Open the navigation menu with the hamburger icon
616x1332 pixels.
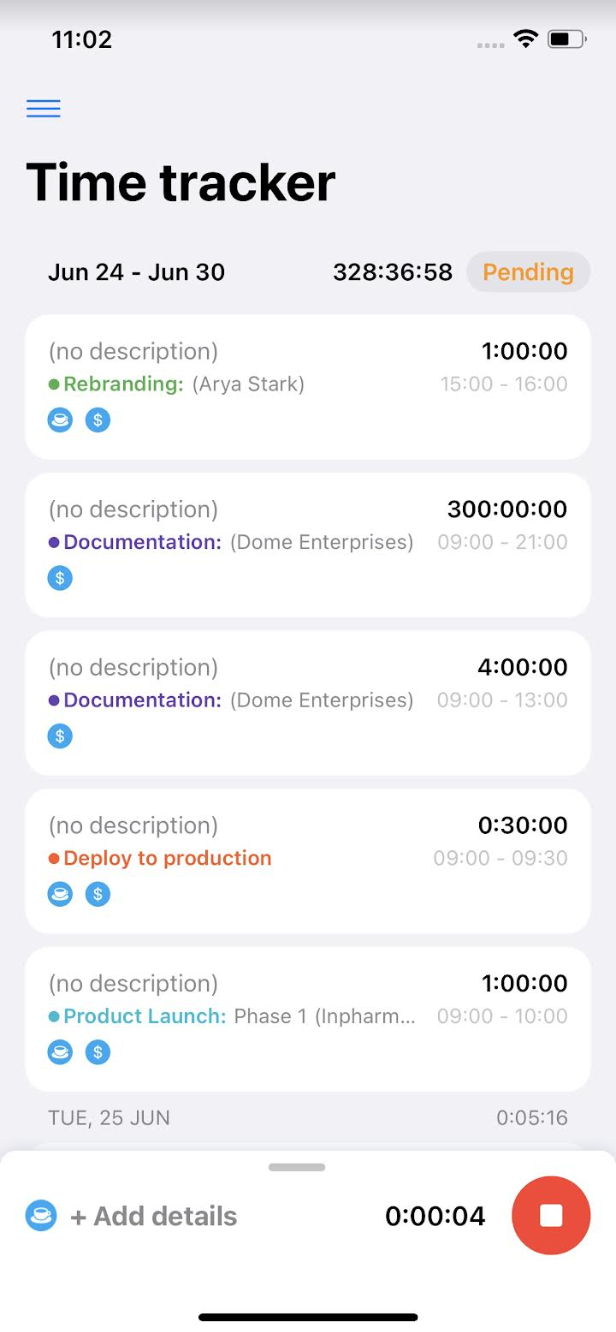click(43, 108)
